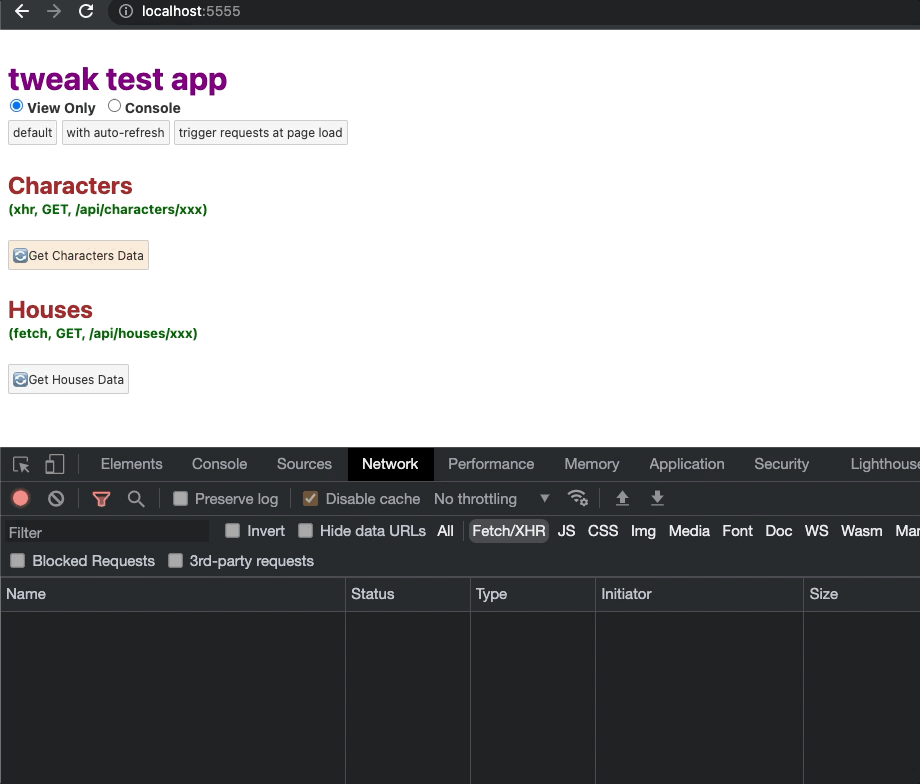
Task: Import a HAR file via upload icon
Action: click(x=621, y=498)
